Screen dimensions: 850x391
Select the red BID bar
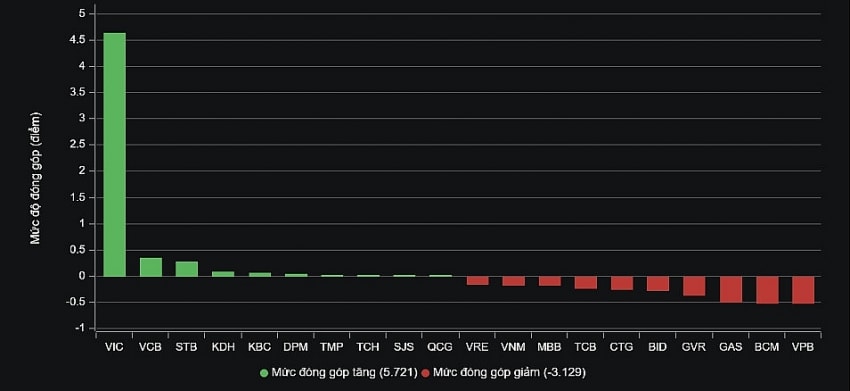pos(658,284)
